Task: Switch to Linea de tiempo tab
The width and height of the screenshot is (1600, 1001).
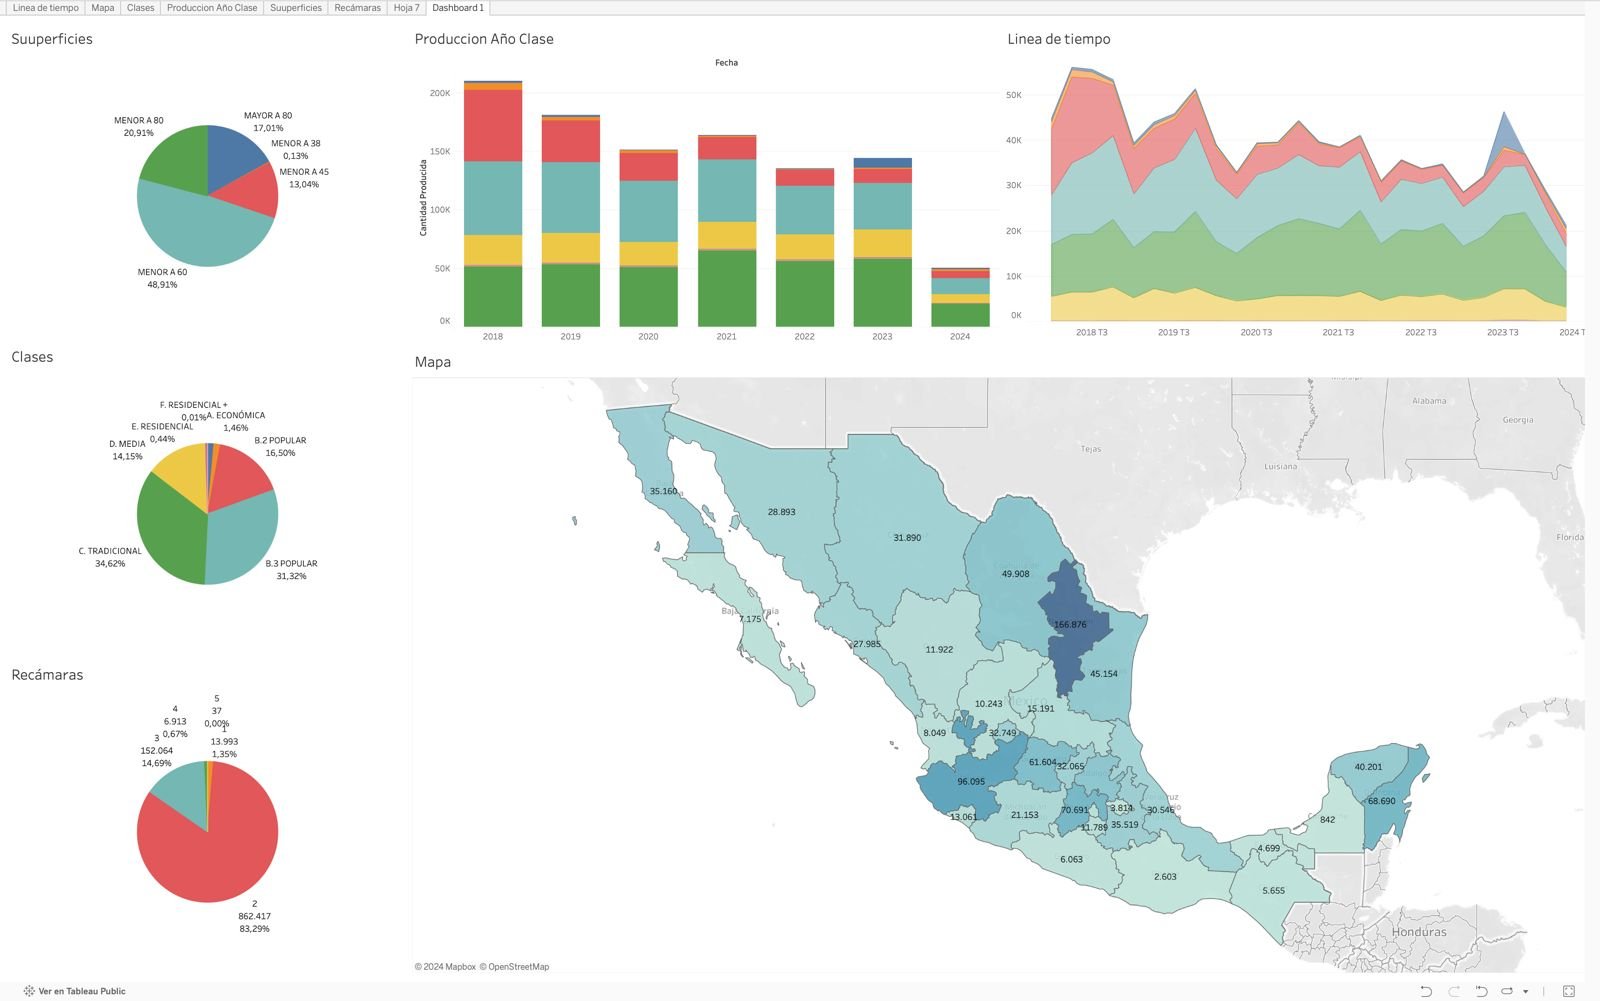Action: pos(45,7)
